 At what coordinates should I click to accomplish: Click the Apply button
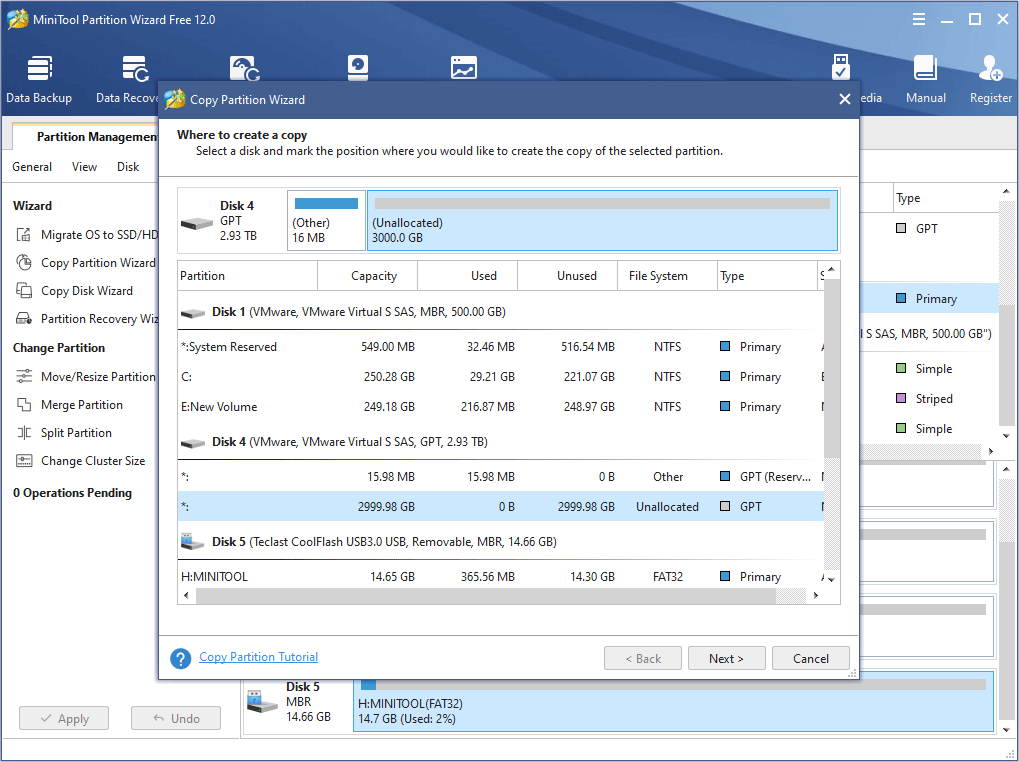[x=64, y=718]
